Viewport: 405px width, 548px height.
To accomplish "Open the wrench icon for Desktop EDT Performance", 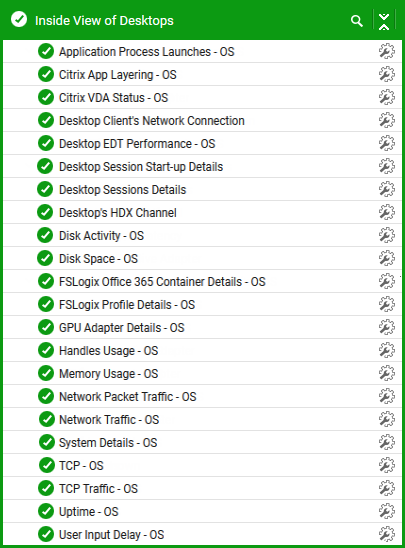I will tap(386, 144).
